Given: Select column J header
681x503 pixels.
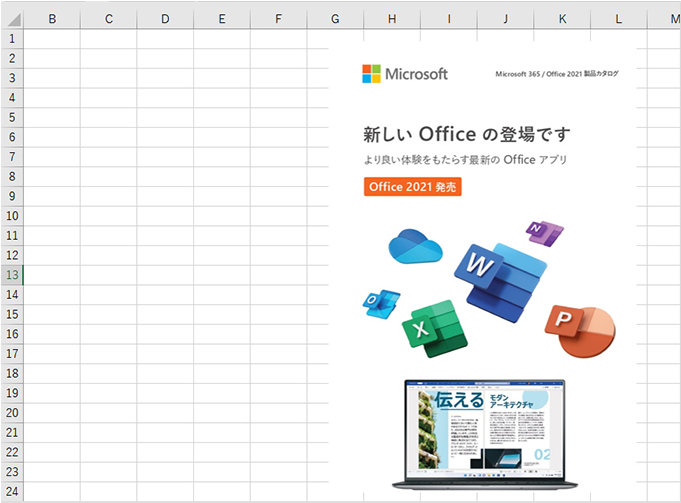Looking at the screenshot, I should [x=506, y=19].
